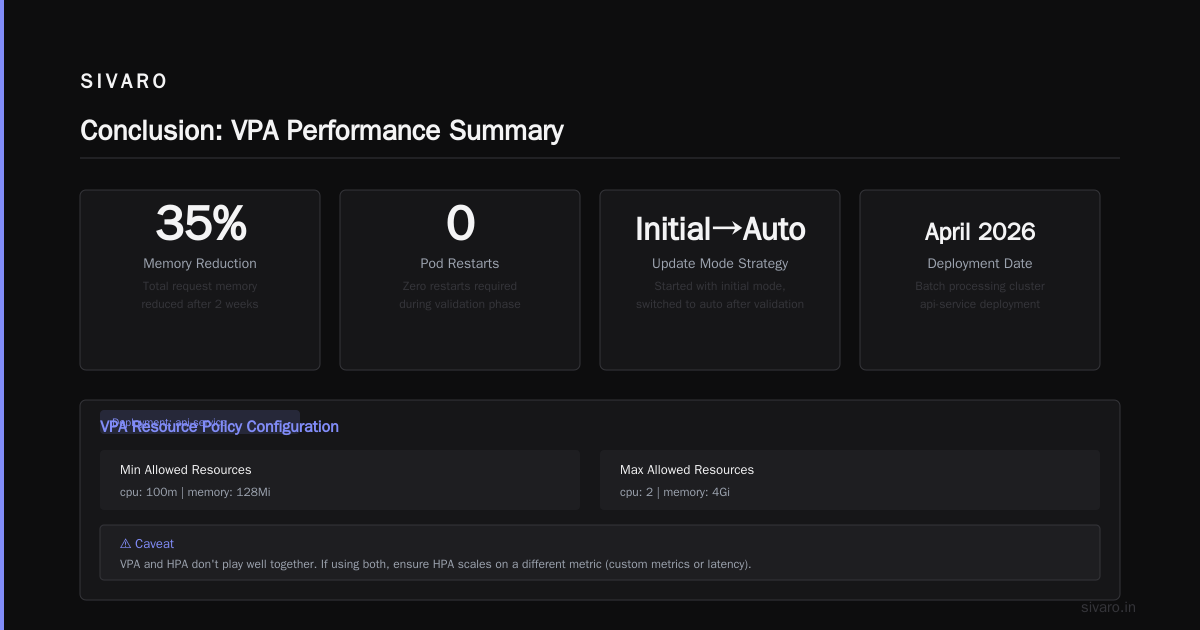Click the cpu: 2 | memory: 4Gi value
This screenshot has width=1200, height=630.
click(x=675, y=492)
